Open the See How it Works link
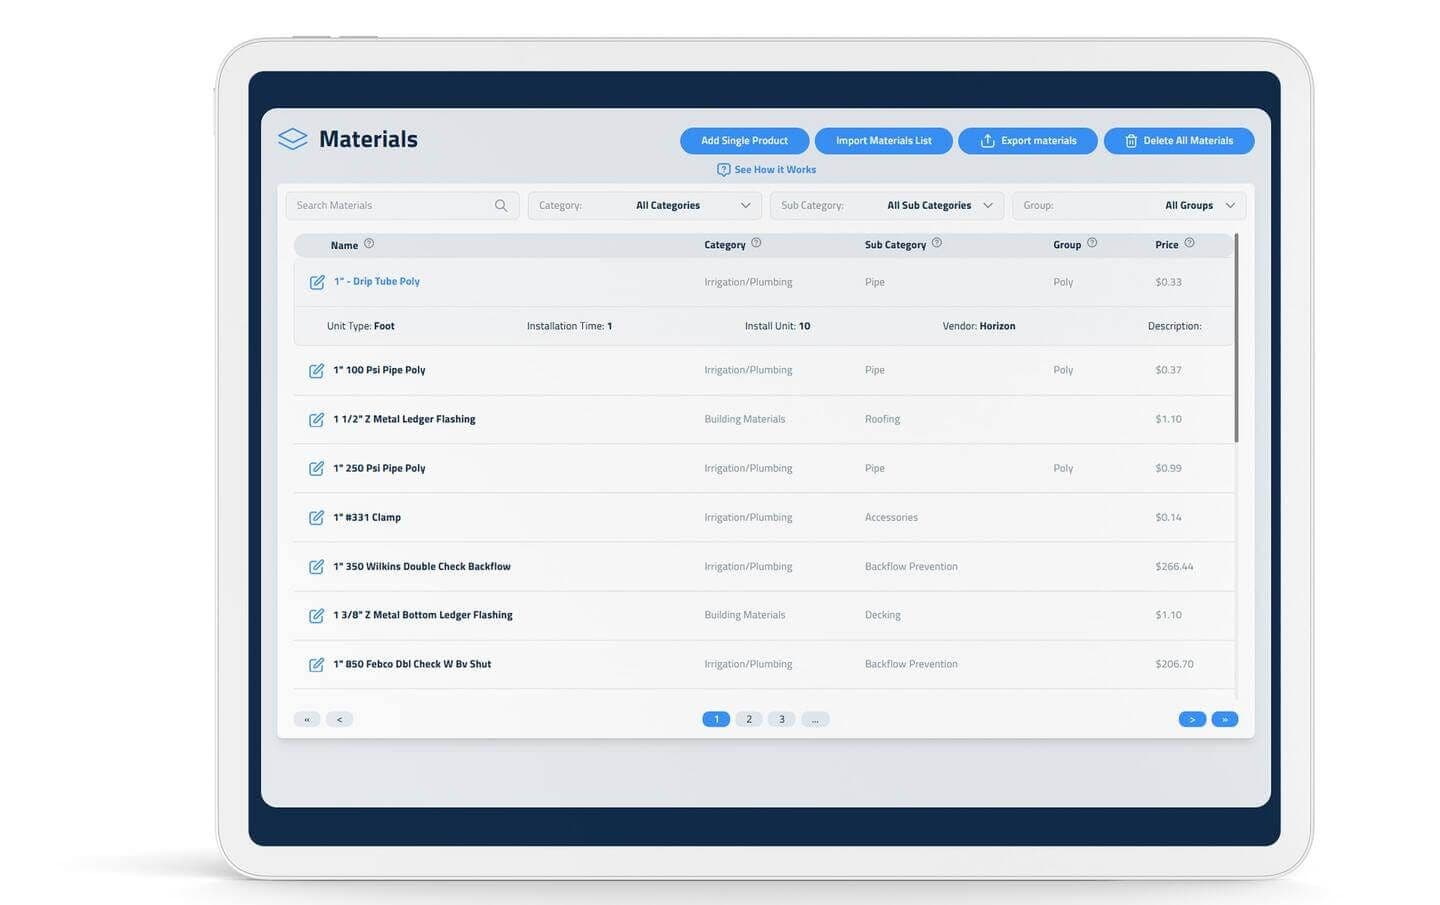This screenshot has height=905, width=1440. tap(767, 170)
